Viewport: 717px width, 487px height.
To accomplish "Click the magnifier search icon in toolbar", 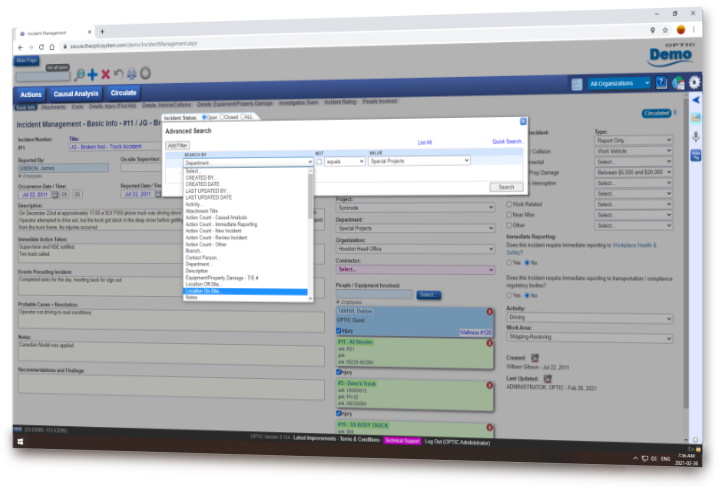I will pos(80,74).
